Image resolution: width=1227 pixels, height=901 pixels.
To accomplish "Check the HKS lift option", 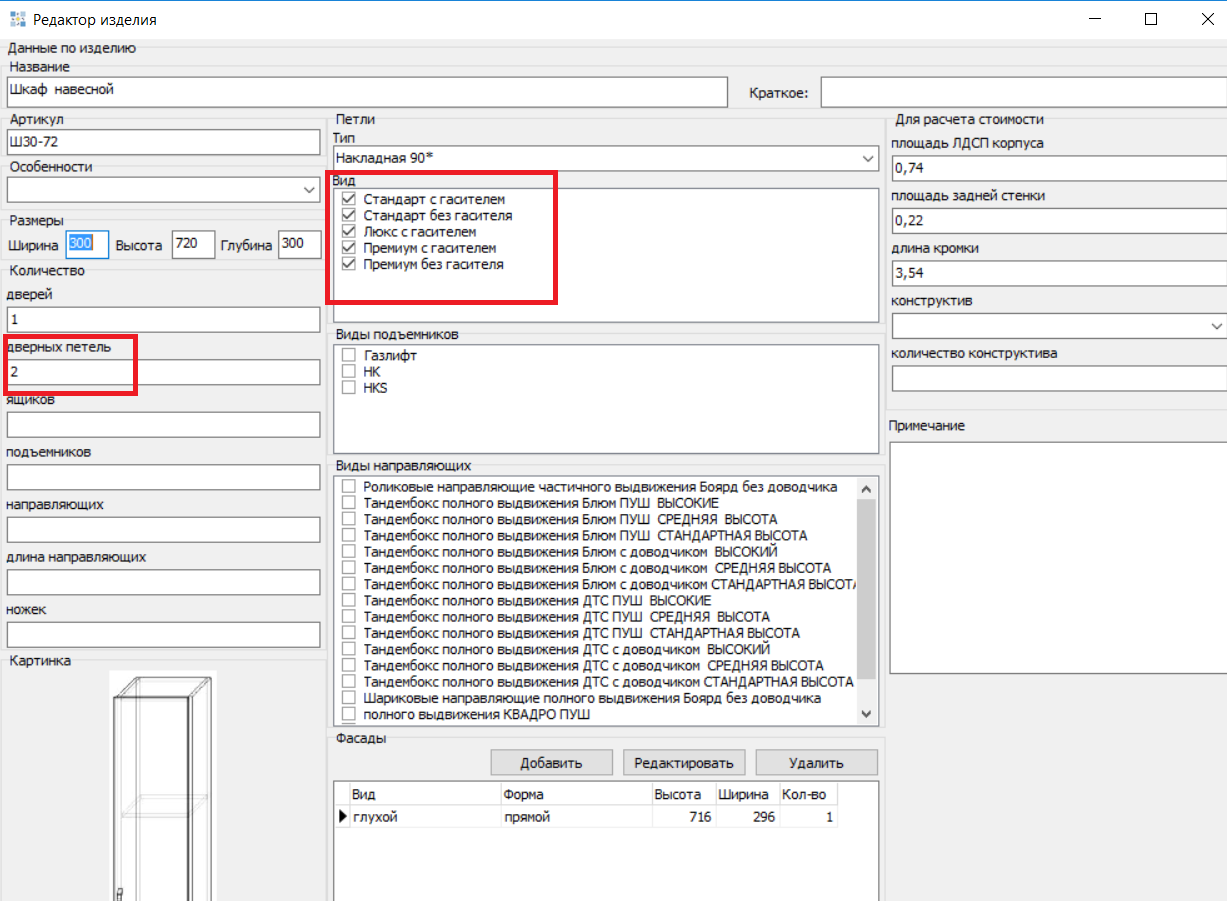I will click(x=349, y=388).
